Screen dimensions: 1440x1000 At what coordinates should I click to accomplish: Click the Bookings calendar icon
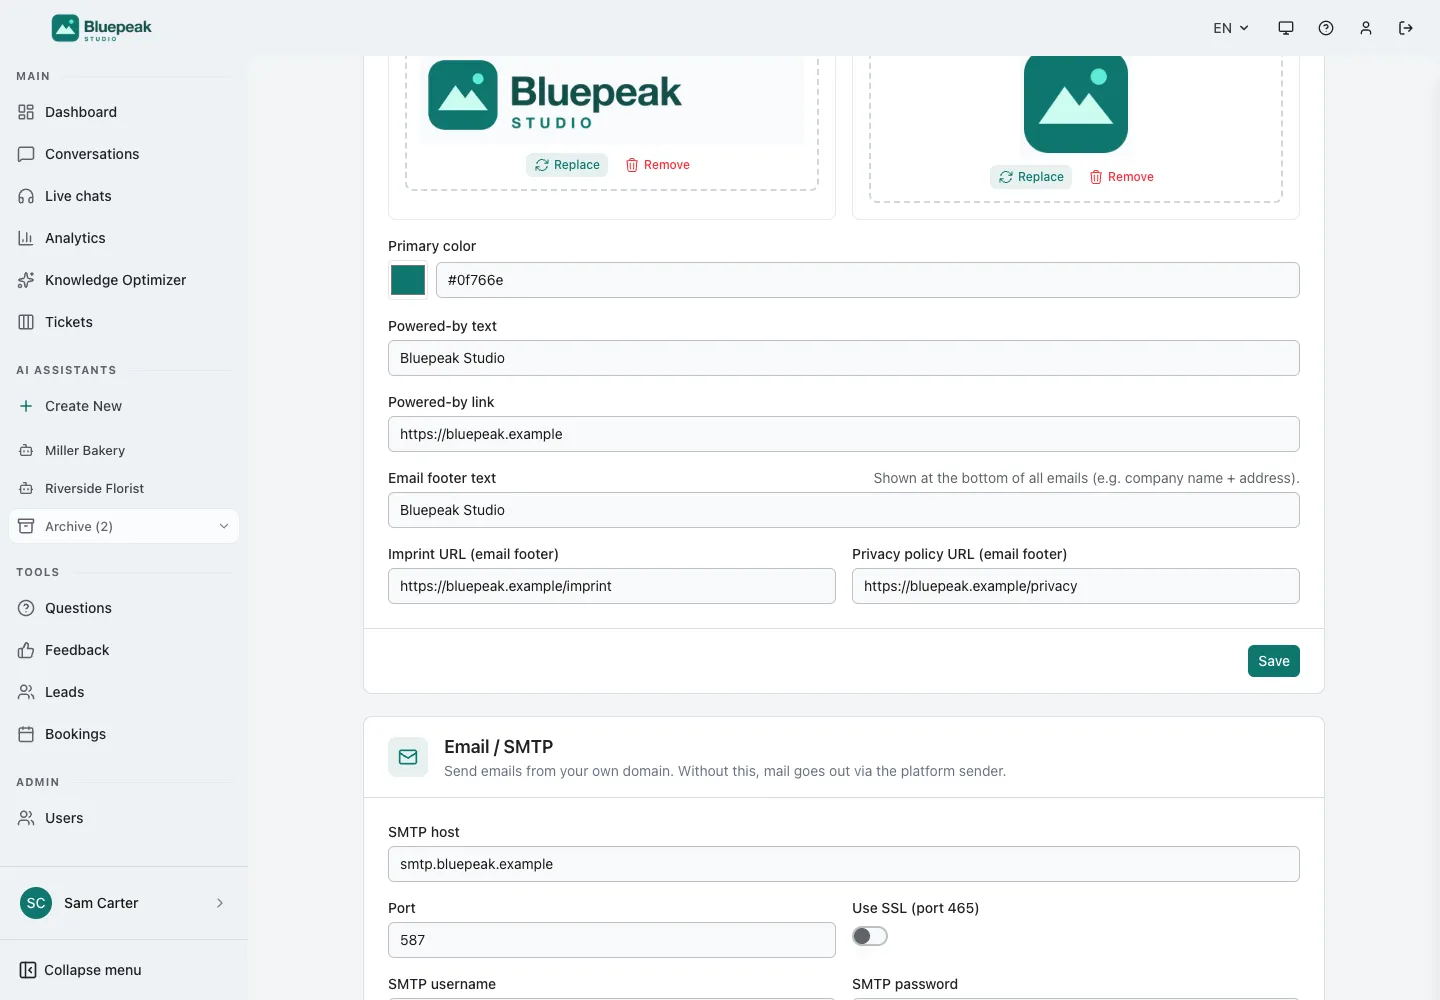click(x=26, y=734)
